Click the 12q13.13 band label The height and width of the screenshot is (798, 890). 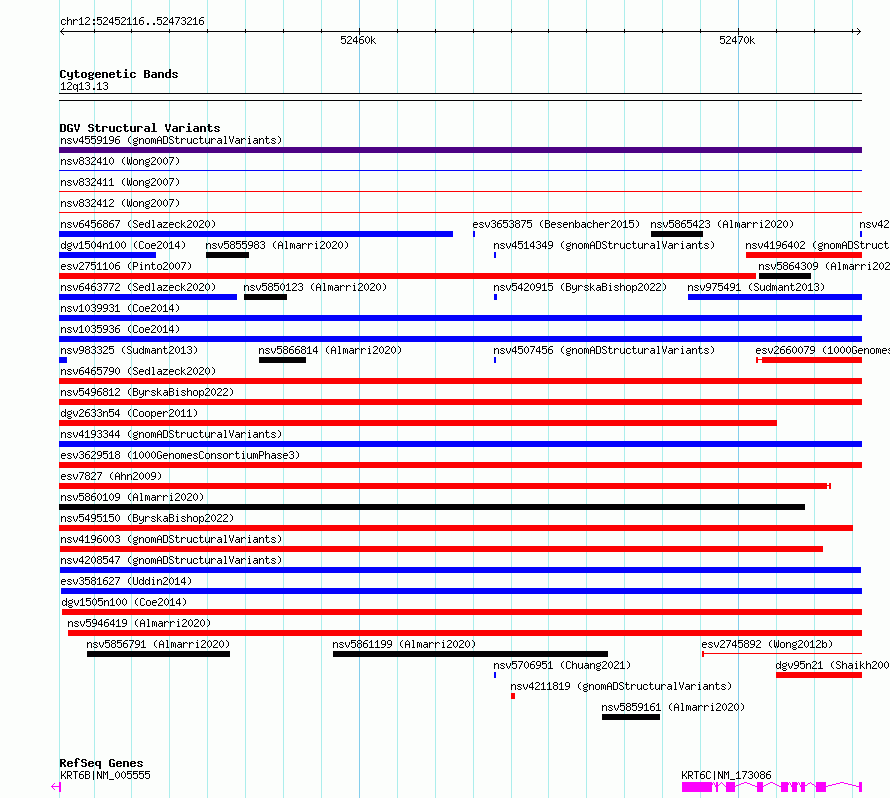click(x=84, y=86)
